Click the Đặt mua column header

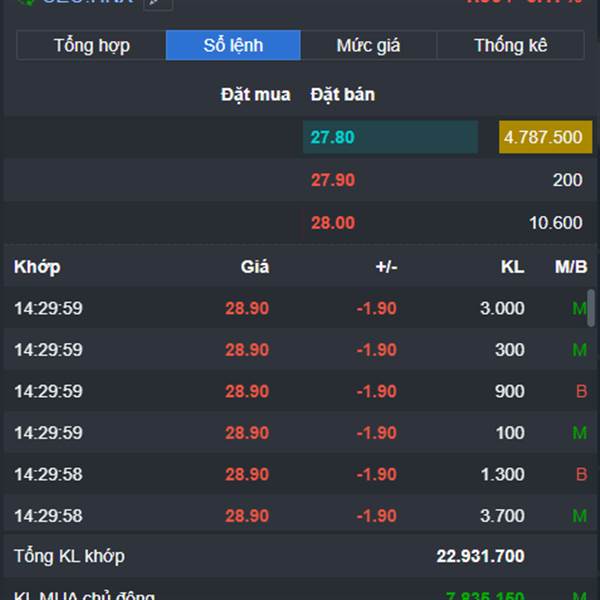(x=256, y=95)
